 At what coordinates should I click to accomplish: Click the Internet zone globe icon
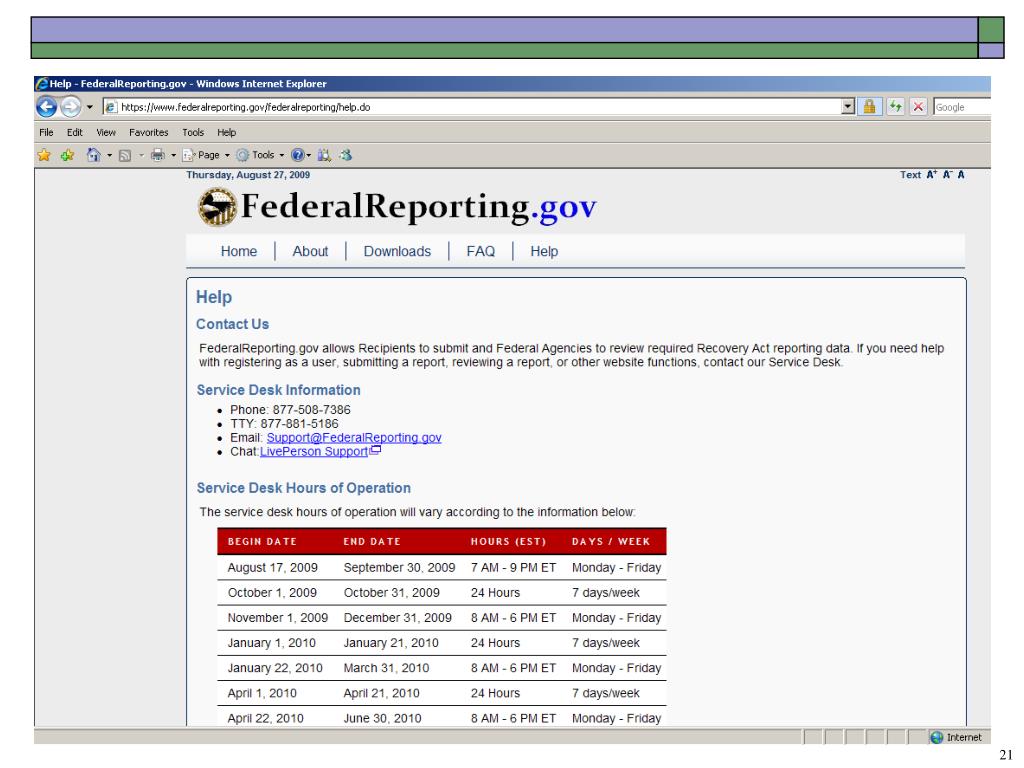point(936,737)
